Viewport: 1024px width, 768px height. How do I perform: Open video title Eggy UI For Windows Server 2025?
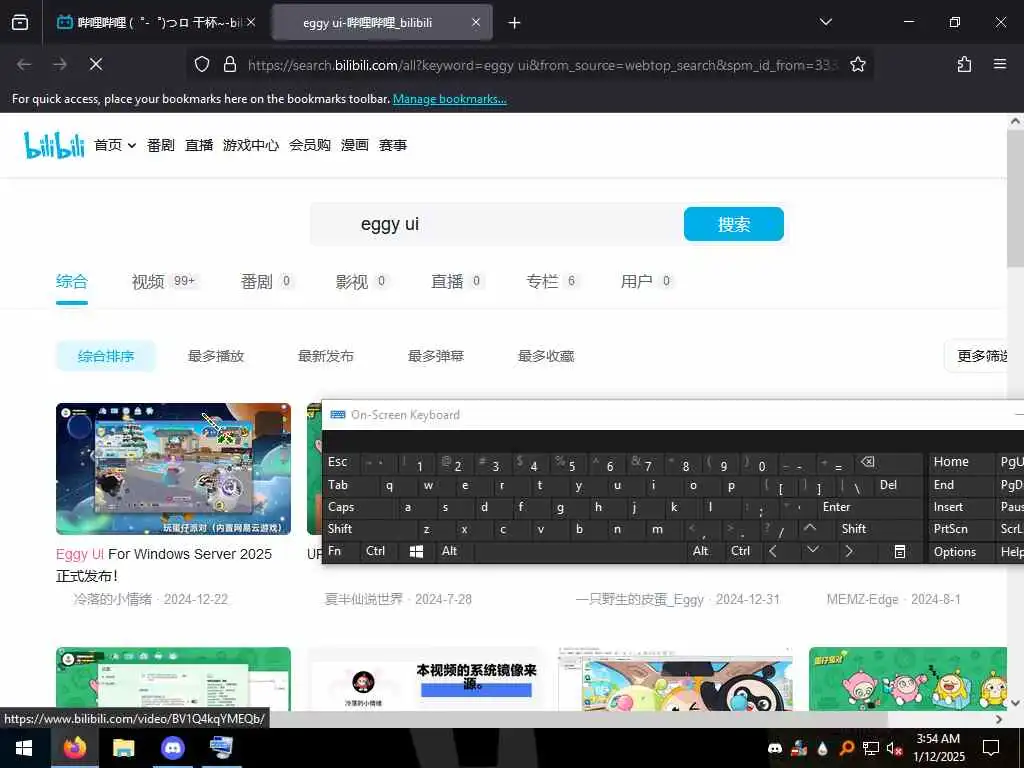(164, 565)
